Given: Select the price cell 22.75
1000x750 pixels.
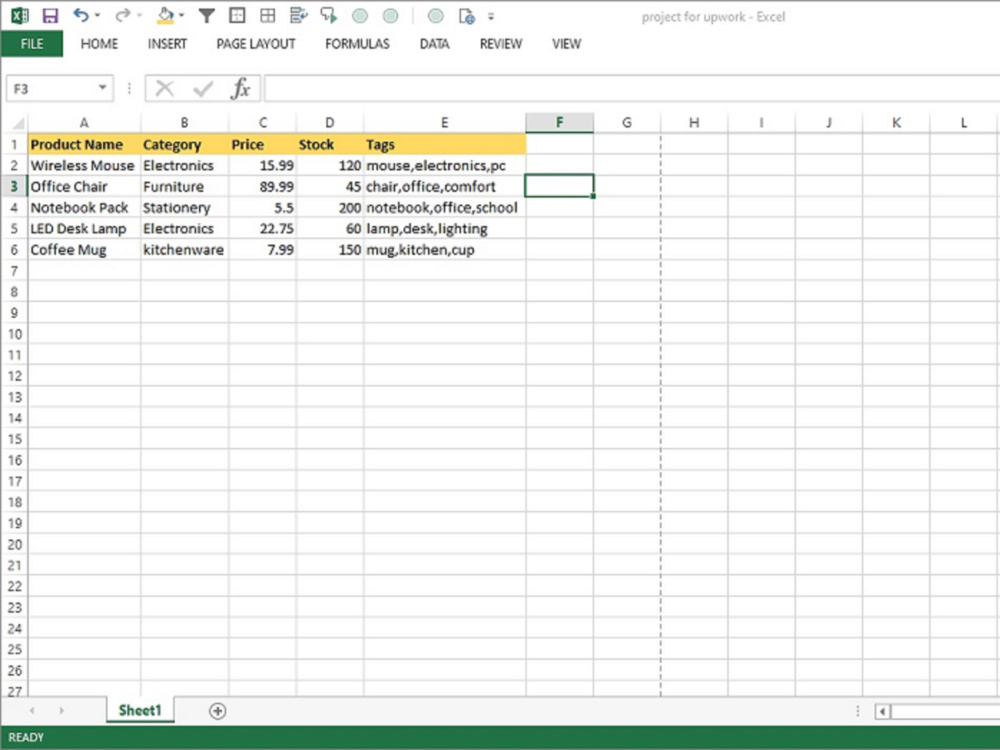Looking at the screenshot, I should pyautogui.click(x=262, y=229).
